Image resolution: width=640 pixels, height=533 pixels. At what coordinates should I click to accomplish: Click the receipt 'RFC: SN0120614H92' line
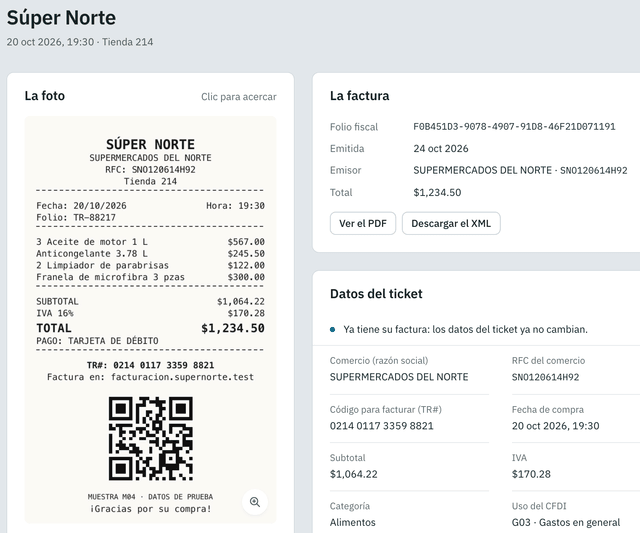pos(150,169)
